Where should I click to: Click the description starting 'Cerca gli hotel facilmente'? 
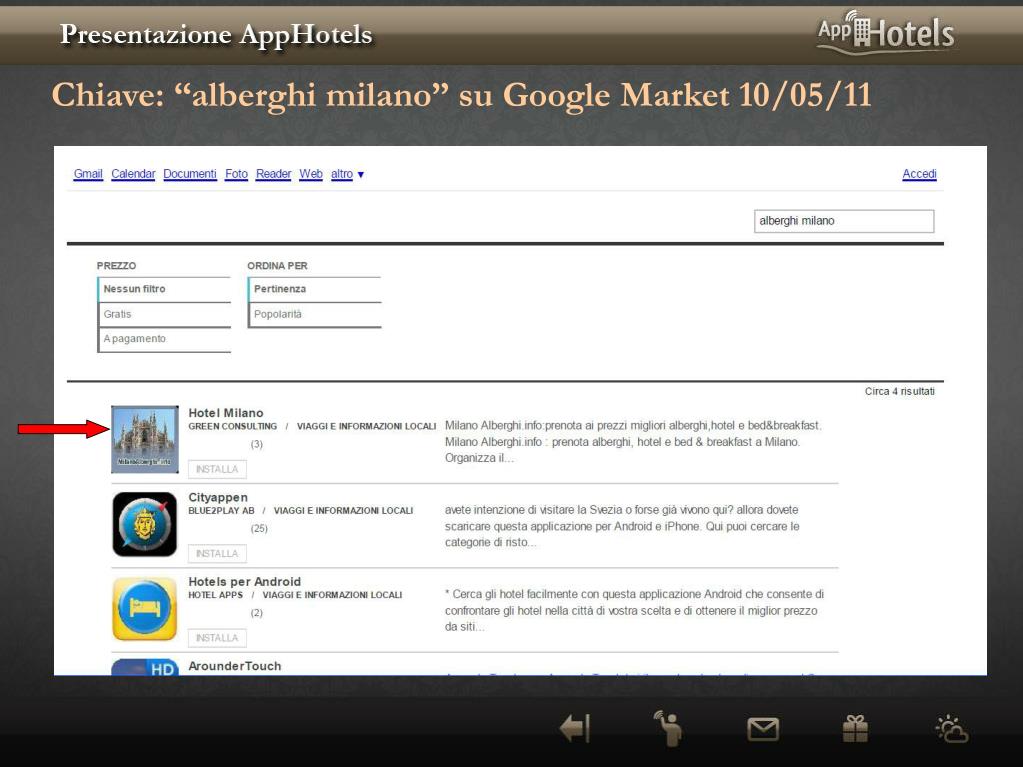[x=634, y=610]
